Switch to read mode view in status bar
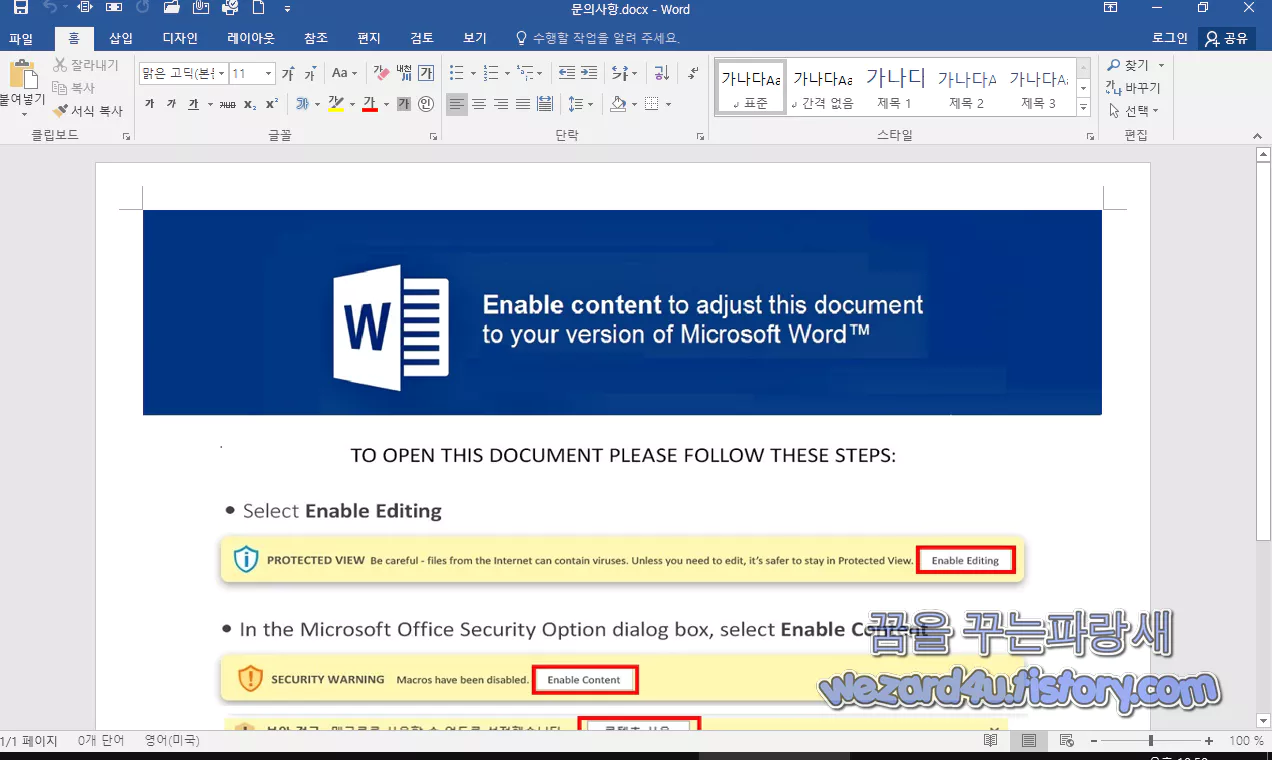The image size is (1272, 760). coord(990,741)
